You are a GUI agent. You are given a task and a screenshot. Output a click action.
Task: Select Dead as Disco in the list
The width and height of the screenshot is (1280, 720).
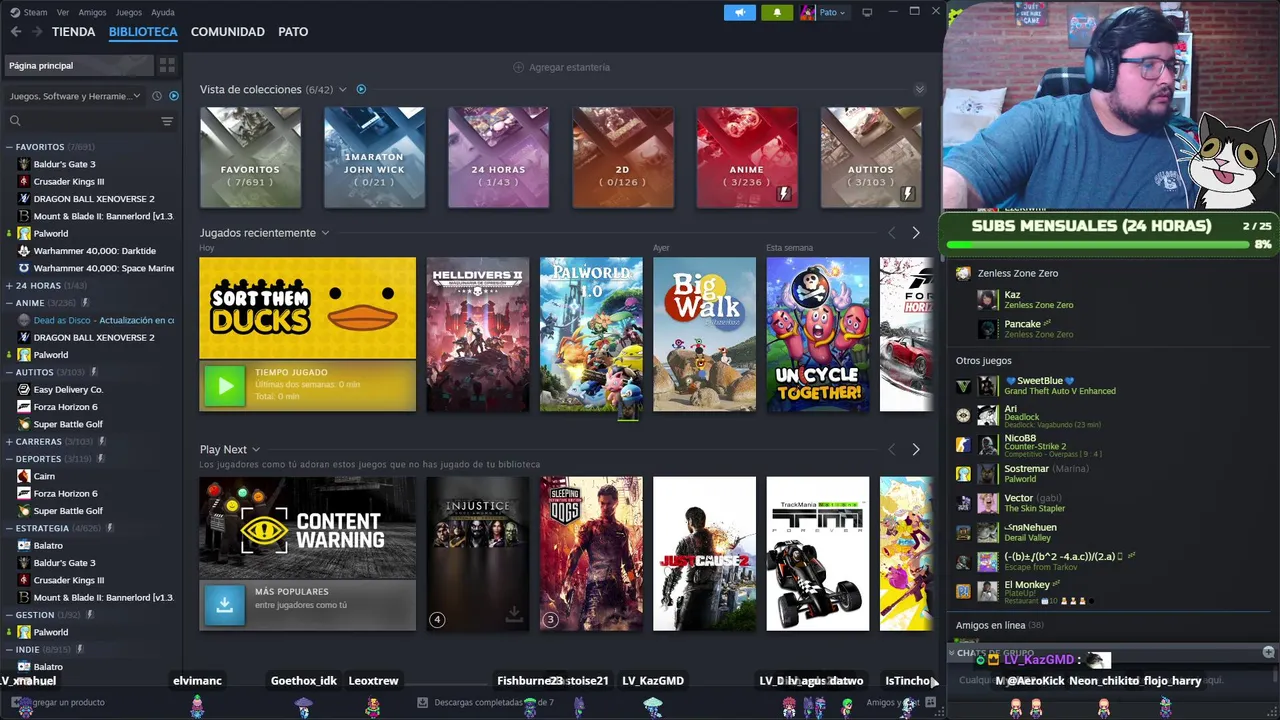click(x=95, y=320)
